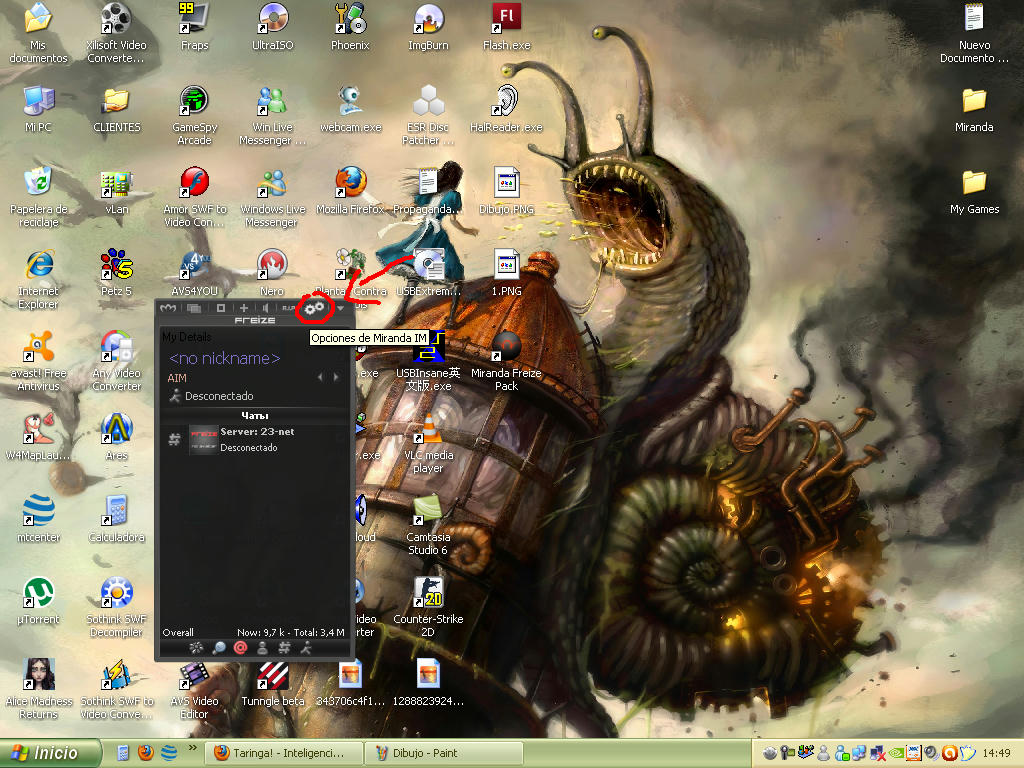Image resolution: width=1024 pixels, height=768 pixels.
Task: Click the volume speaker tray icon
Action: [932, 753]
